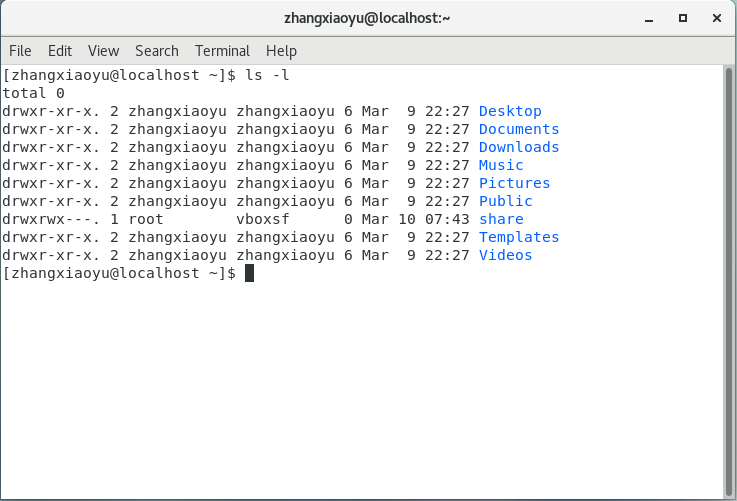Open the Search menu
Viewport: 737px width, 501px height.
(157, 51)
